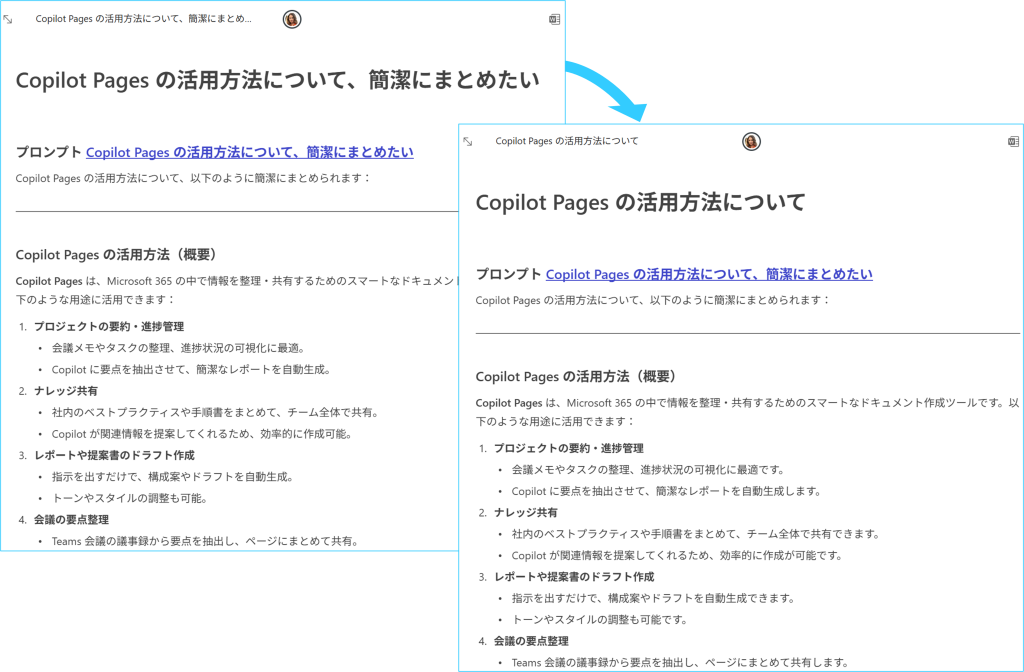
Task: Open in Word icon in the front window
Action: tap(1014, 141)
